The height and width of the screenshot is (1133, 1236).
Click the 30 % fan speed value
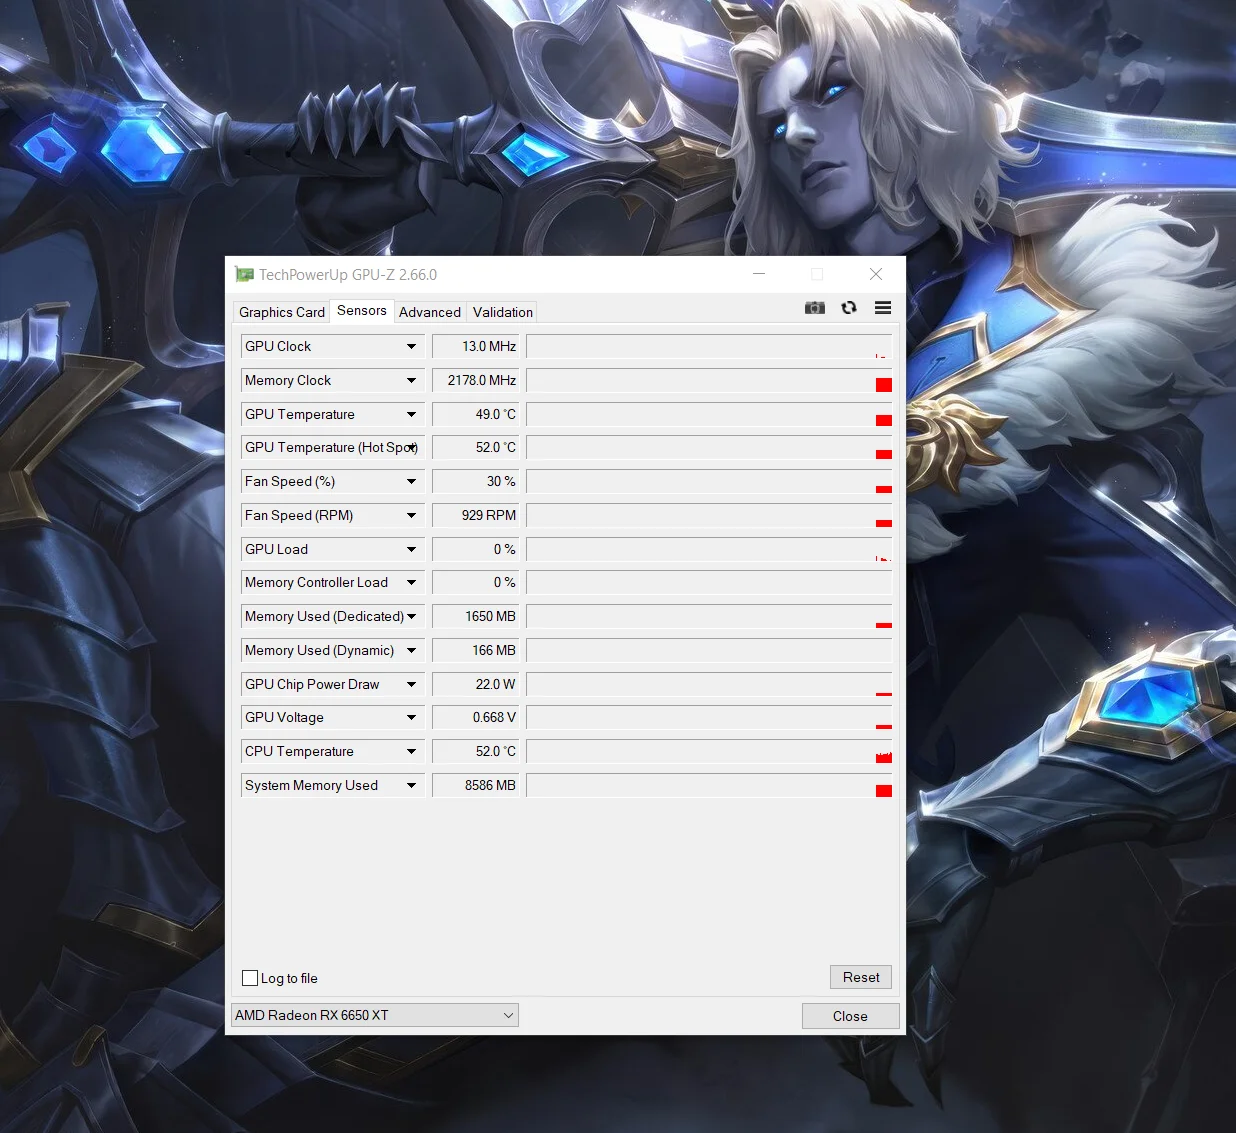pos(476,481)
